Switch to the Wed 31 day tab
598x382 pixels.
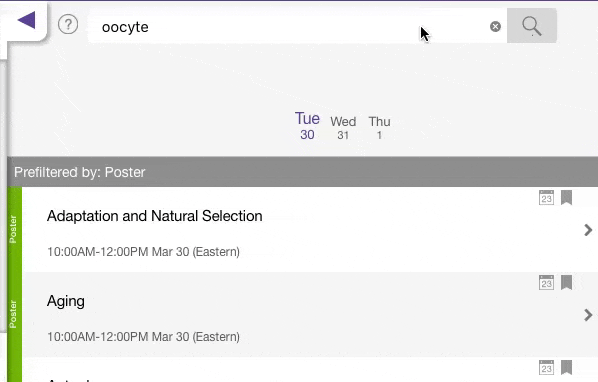coord(343,128)
